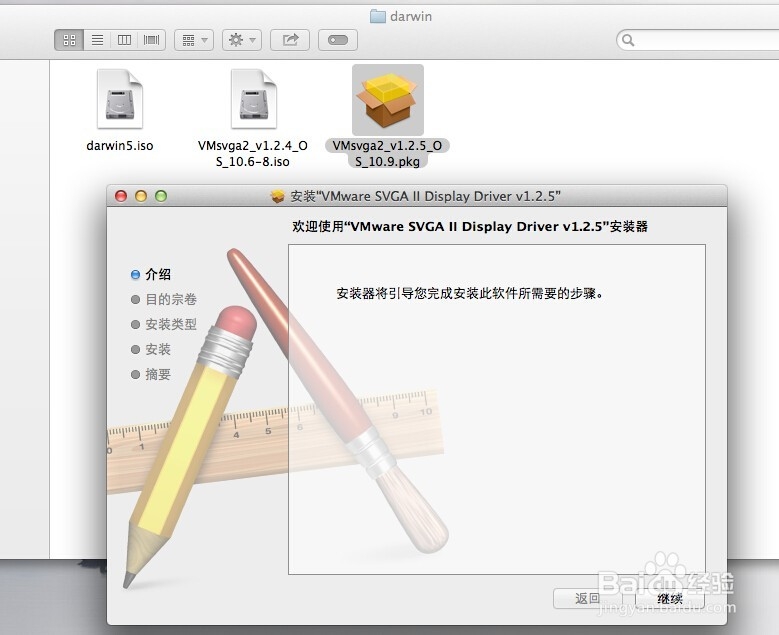Switch Finder to Cover Flow view
The width and height of the screenshot is (779, 635).
[152, 40]
